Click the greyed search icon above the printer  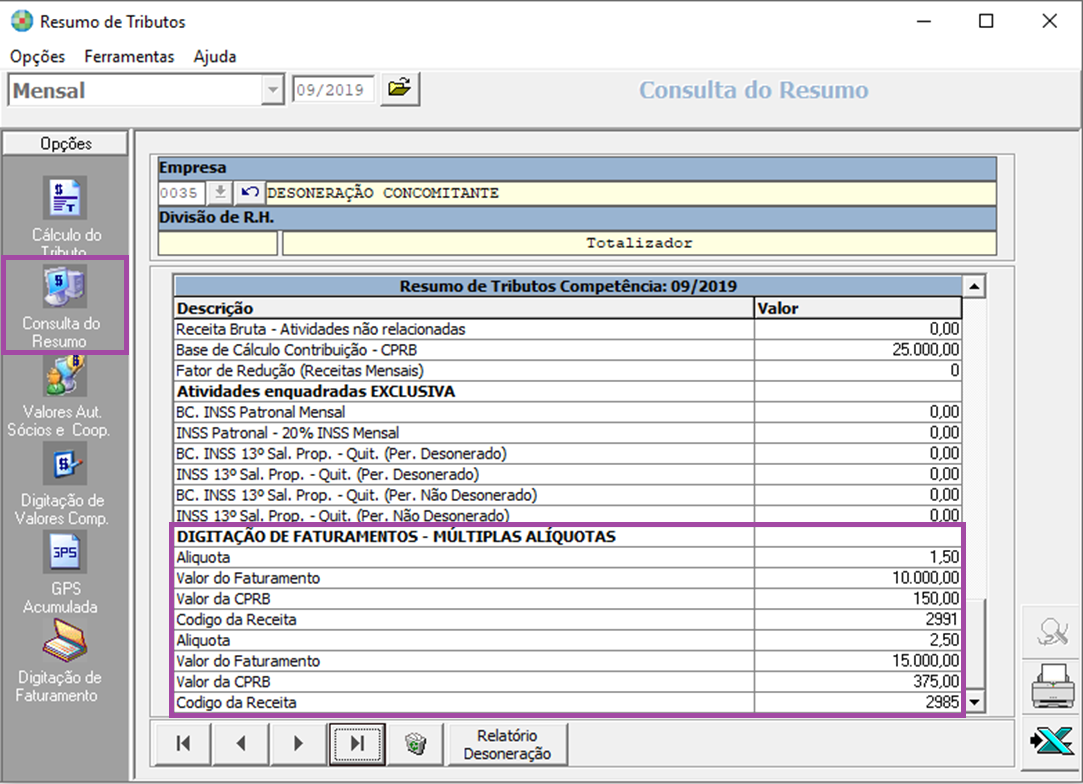1052,631
